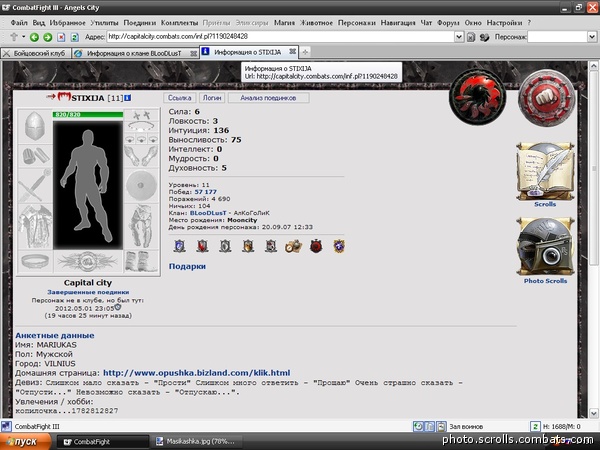Open the Персонажи menu
This screenshot has width=600, height=450.
coord(356,23)
